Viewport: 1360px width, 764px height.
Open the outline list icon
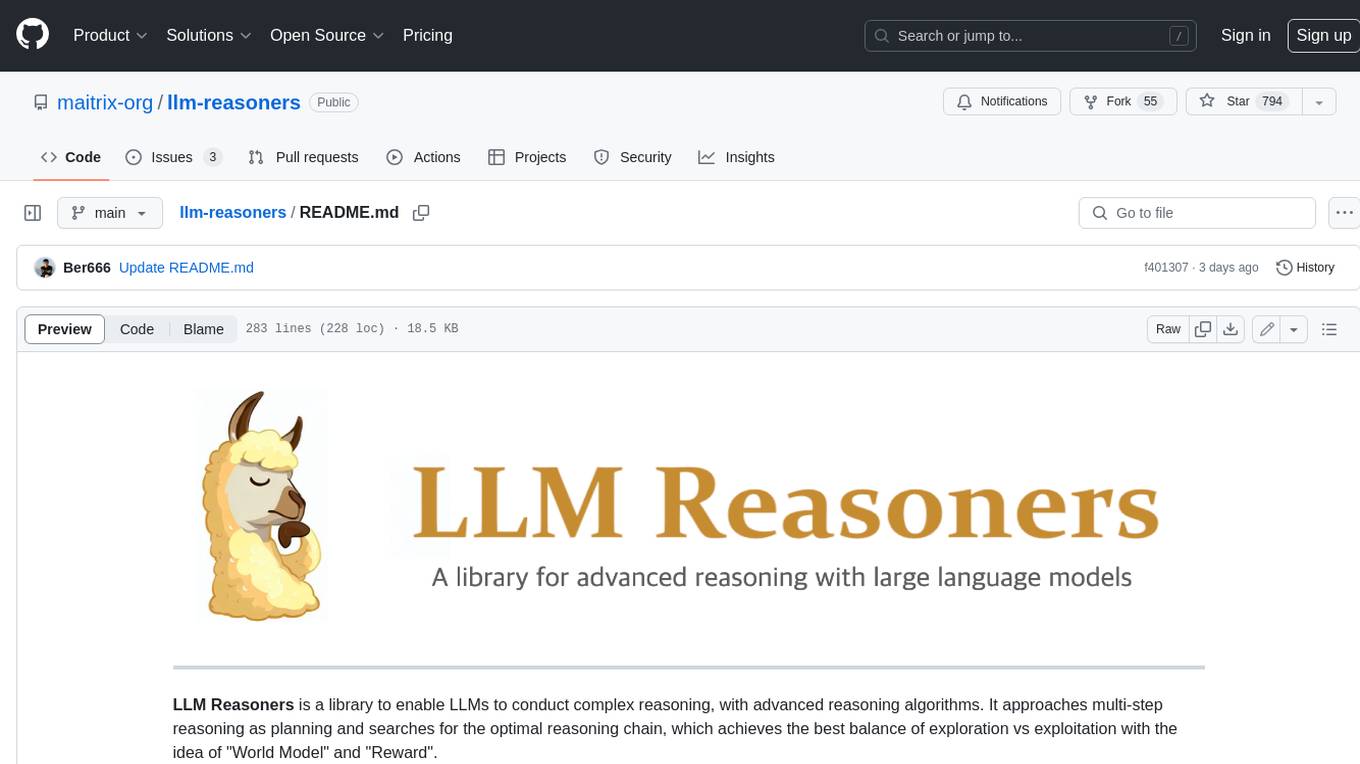(1329, 329)
